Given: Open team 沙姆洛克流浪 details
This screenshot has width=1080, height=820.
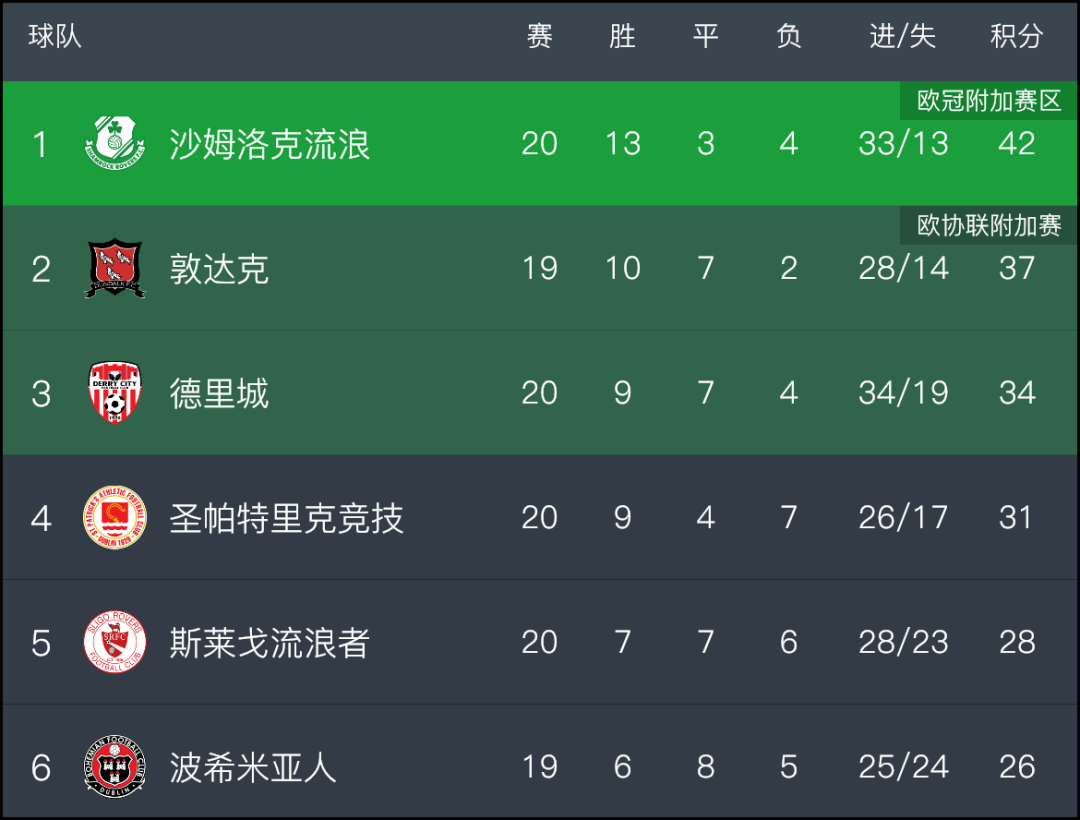Looking at the screenshot, I should [x=270, y=144].
